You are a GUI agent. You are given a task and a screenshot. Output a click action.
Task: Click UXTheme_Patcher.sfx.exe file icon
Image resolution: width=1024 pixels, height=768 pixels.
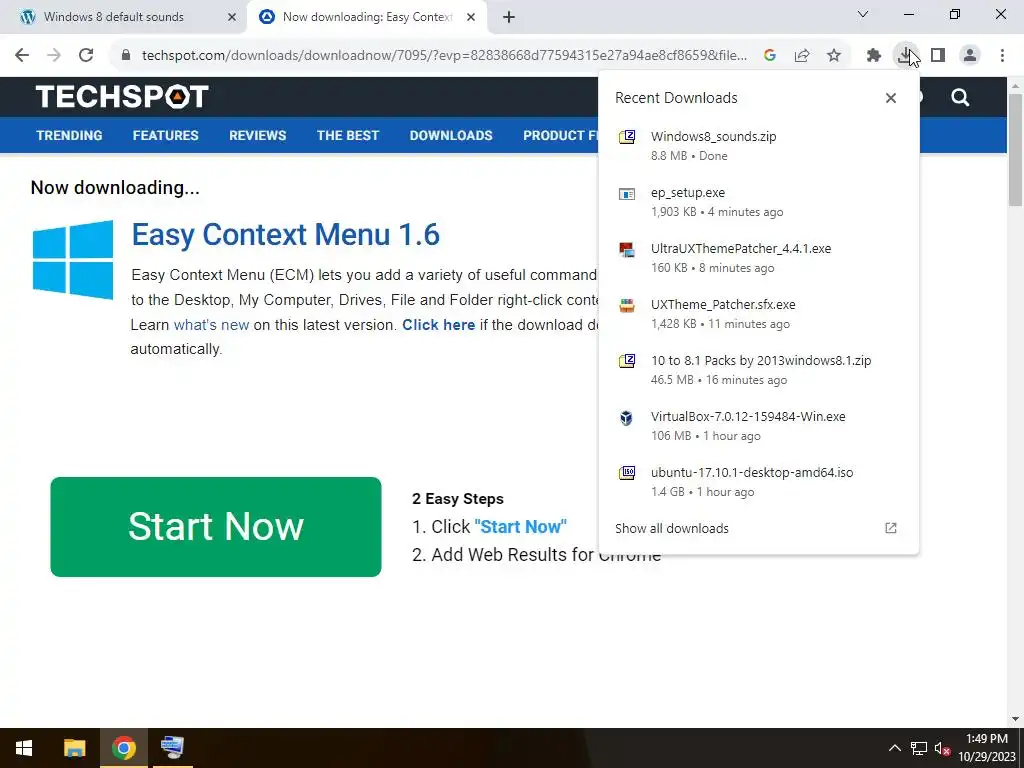coord(627,305)
